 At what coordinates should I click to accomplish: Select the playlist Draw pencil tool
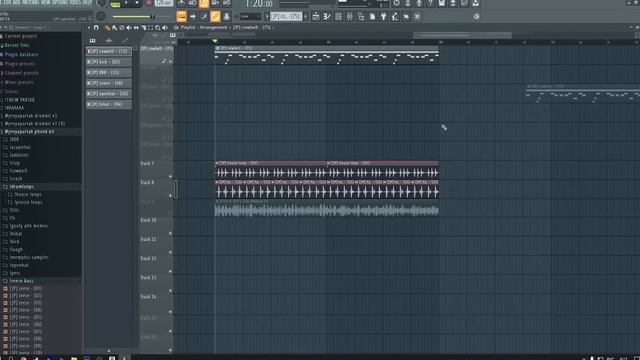pos(107,28)
